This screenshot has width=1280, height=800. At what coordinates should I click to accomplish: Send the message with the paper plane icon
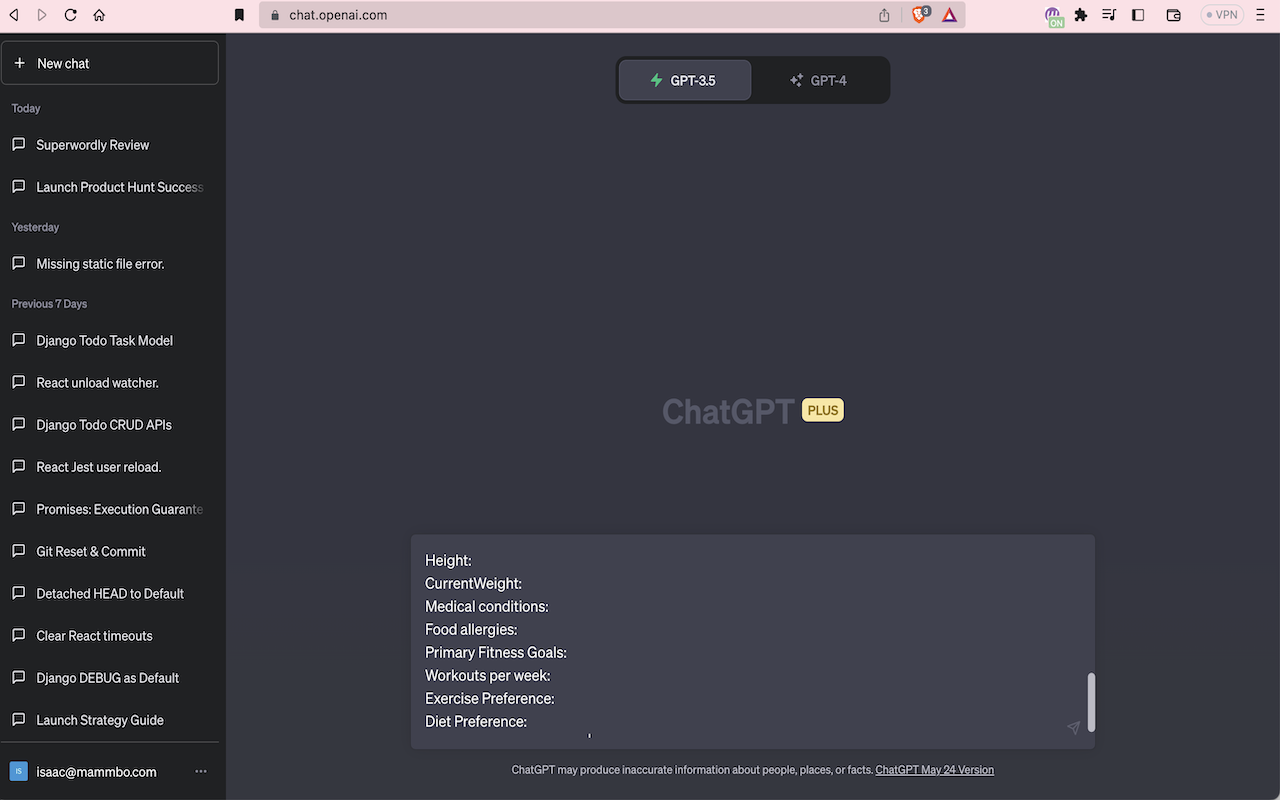point(1073,727)
